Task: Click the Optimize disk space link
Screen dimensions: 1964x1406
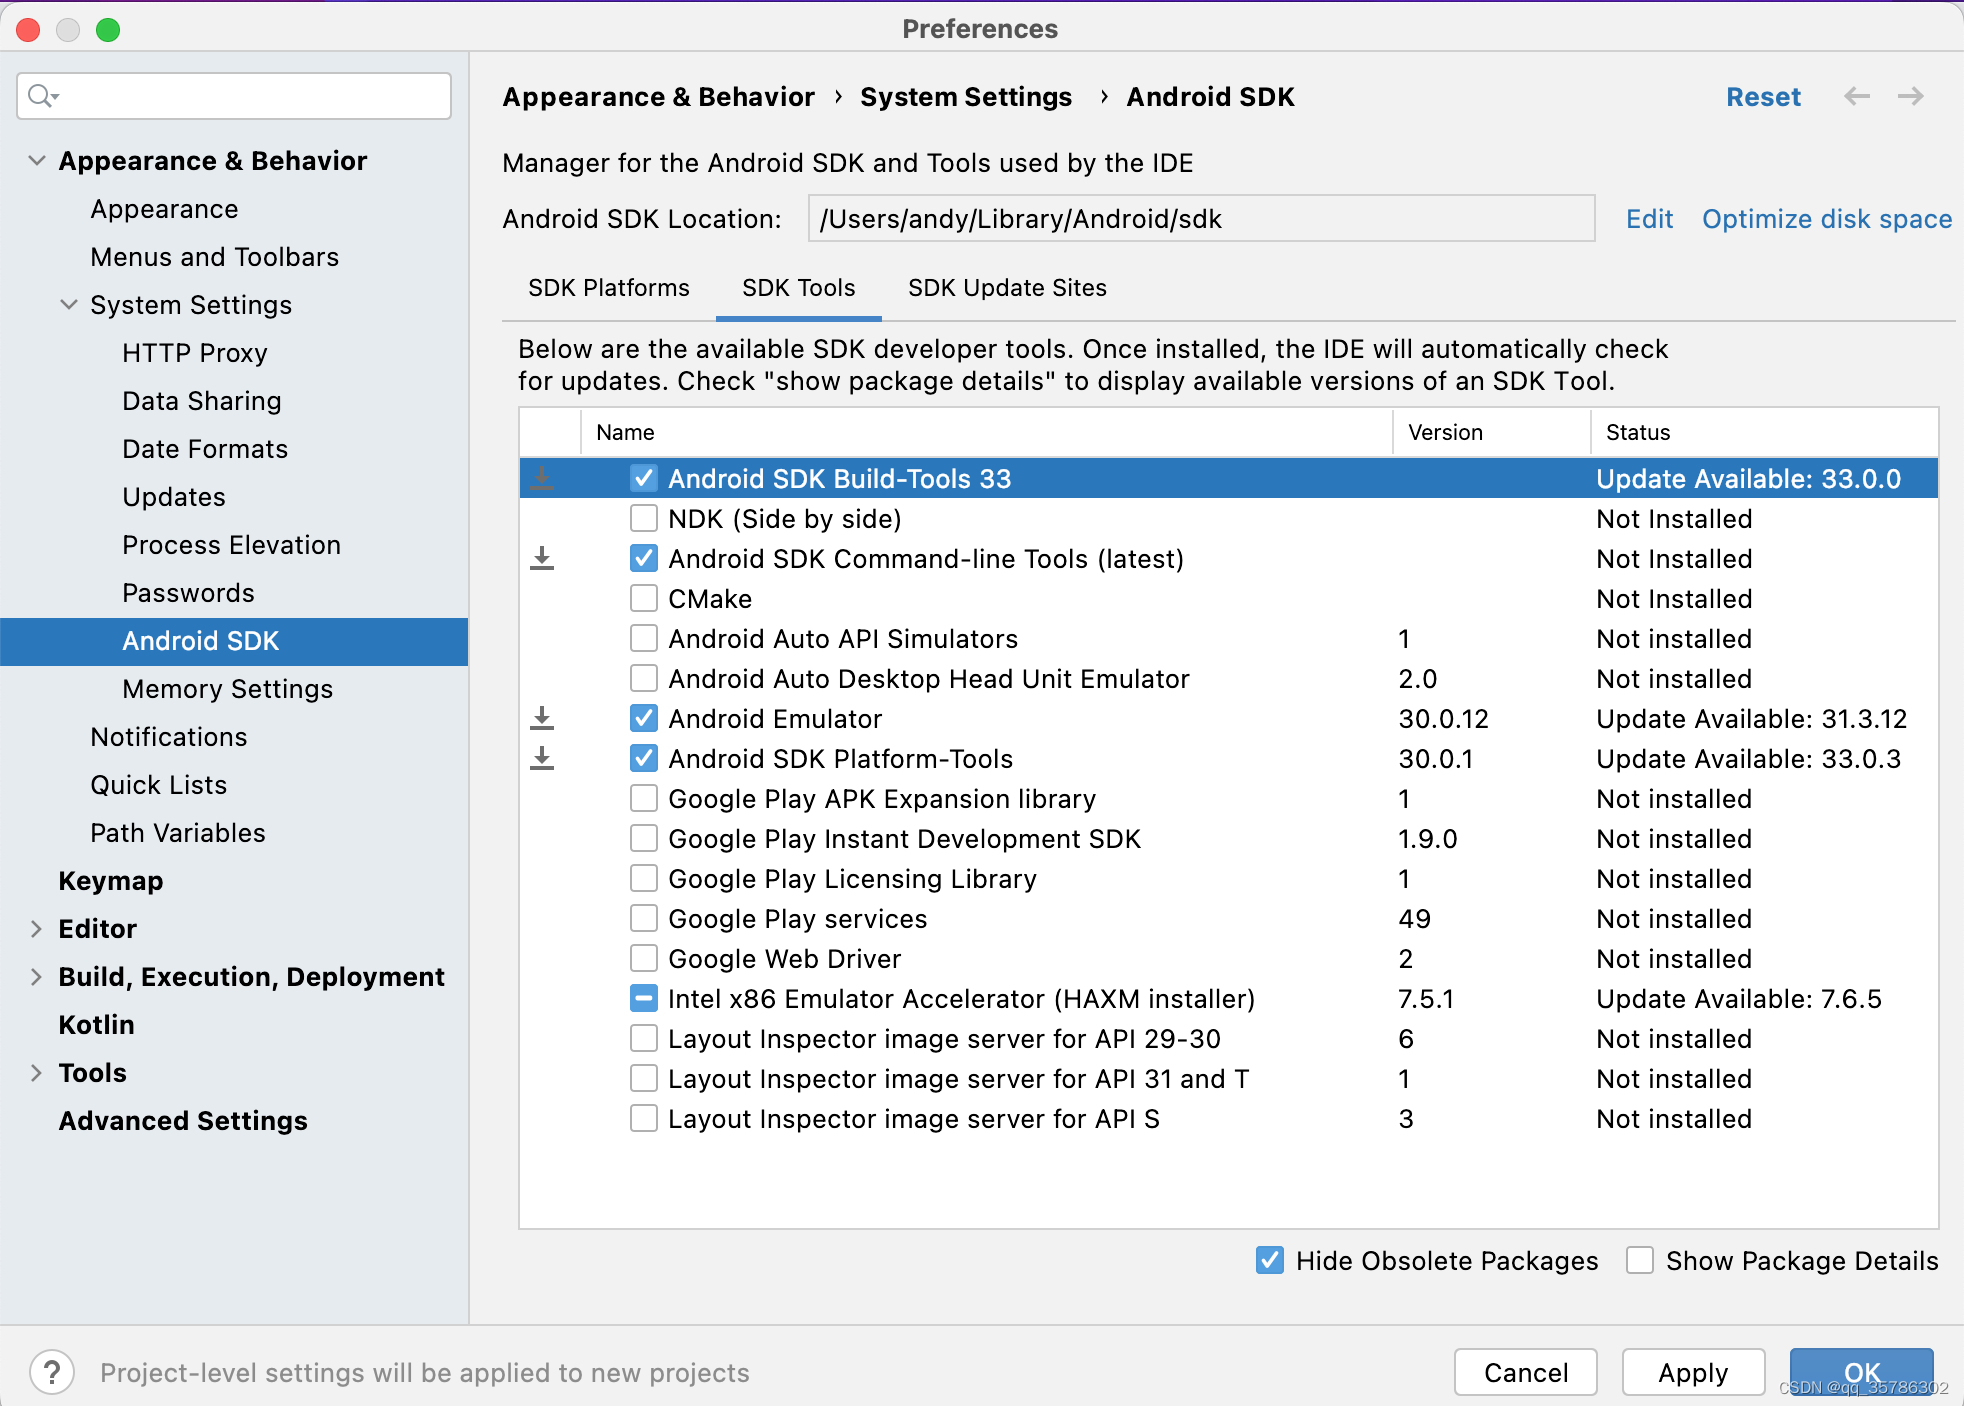Action: click(x=1826, y=219)
